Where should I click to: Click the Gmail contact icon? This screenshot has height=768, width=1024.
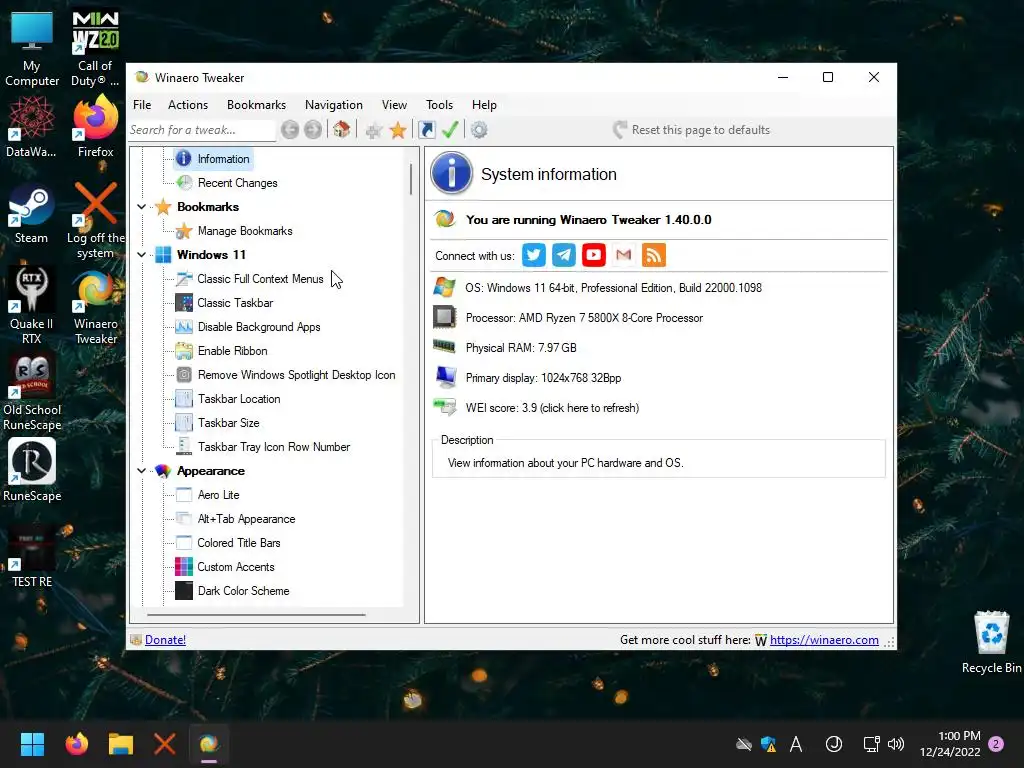pos(624,255)
